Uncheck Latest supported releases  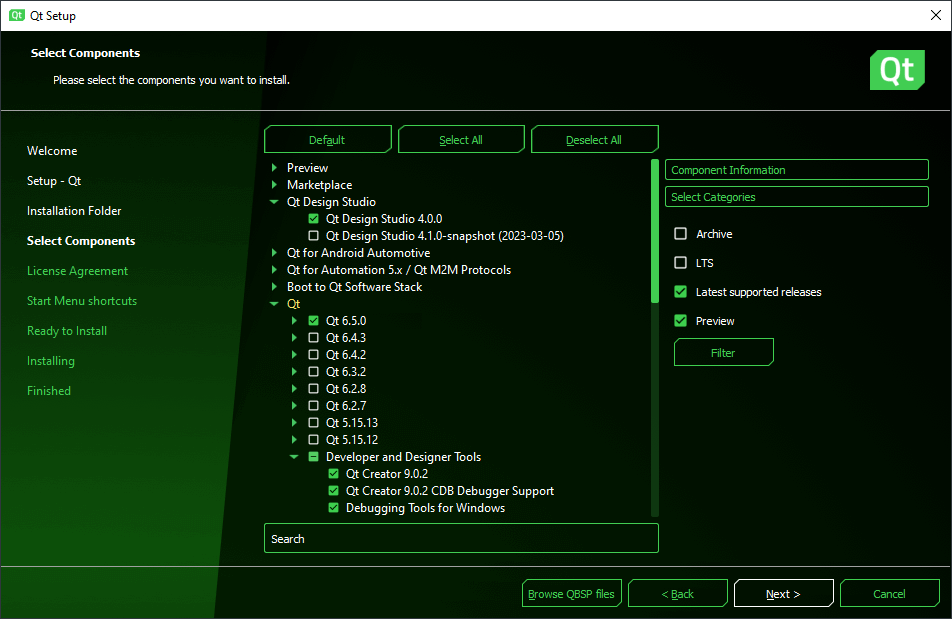(x=681, y=292)
